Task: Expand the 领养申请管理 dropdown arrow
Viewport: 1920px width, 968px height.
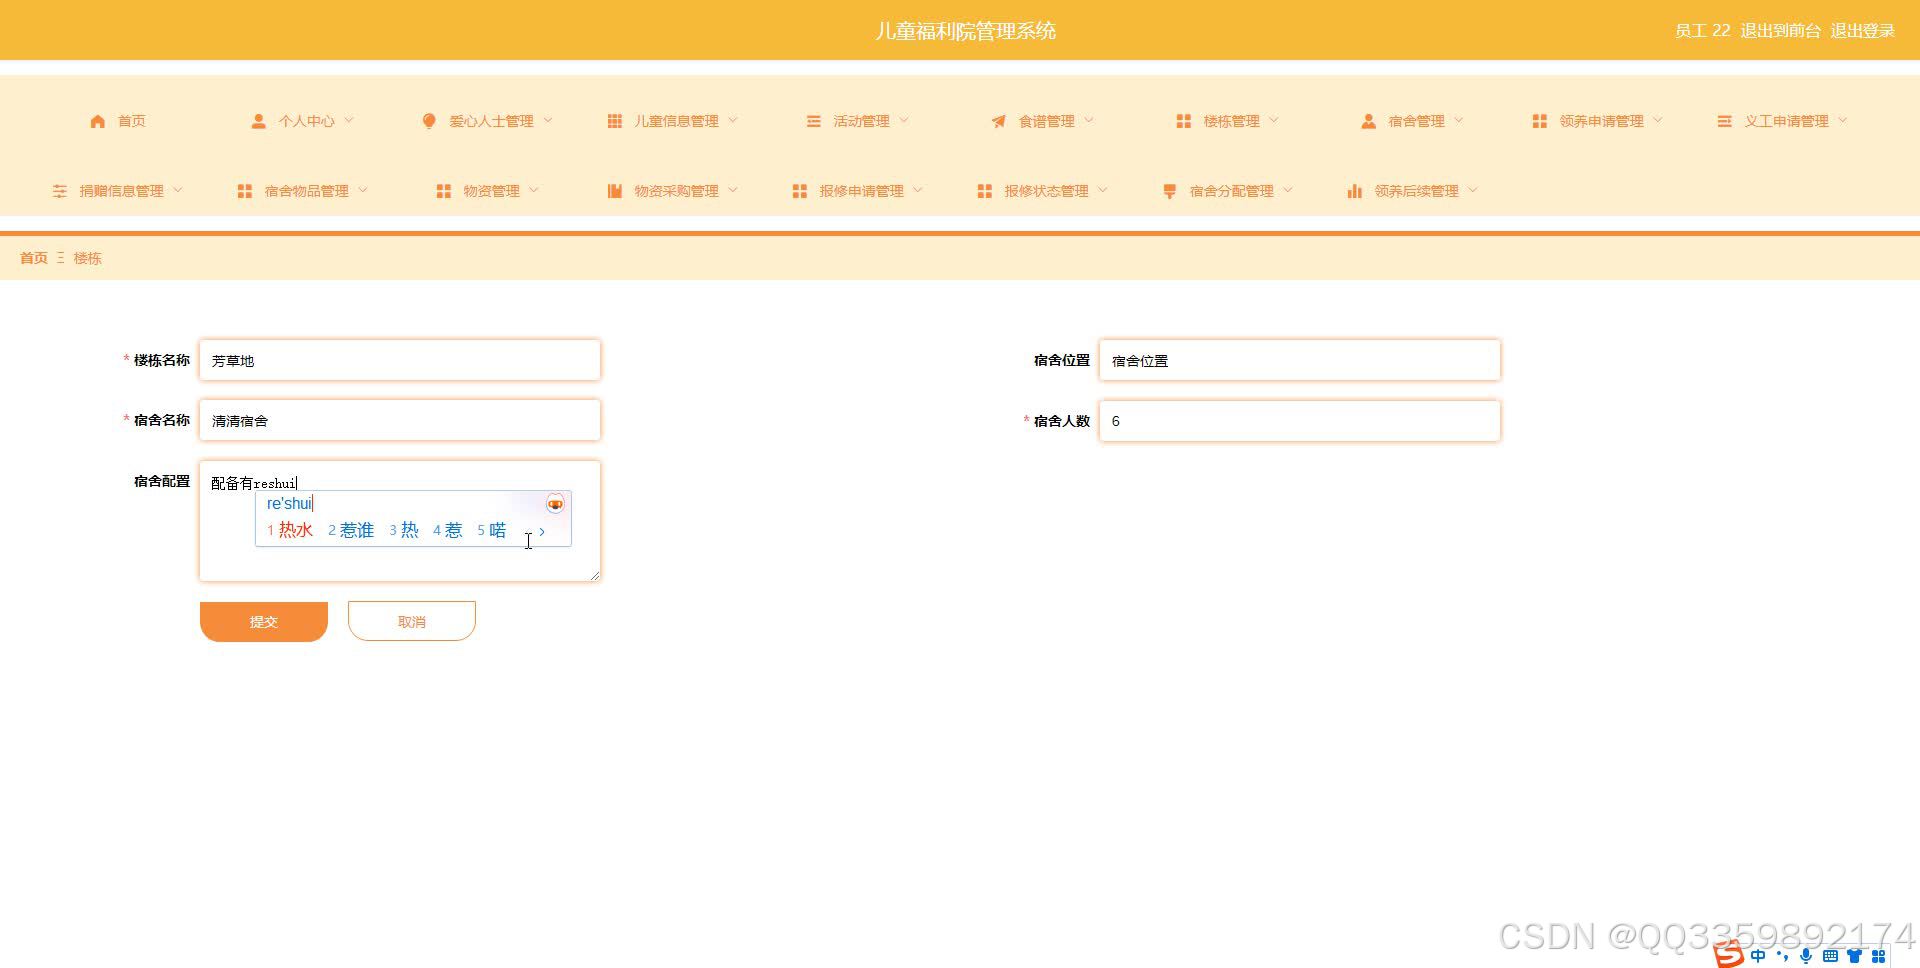Action: [1658, 120]
